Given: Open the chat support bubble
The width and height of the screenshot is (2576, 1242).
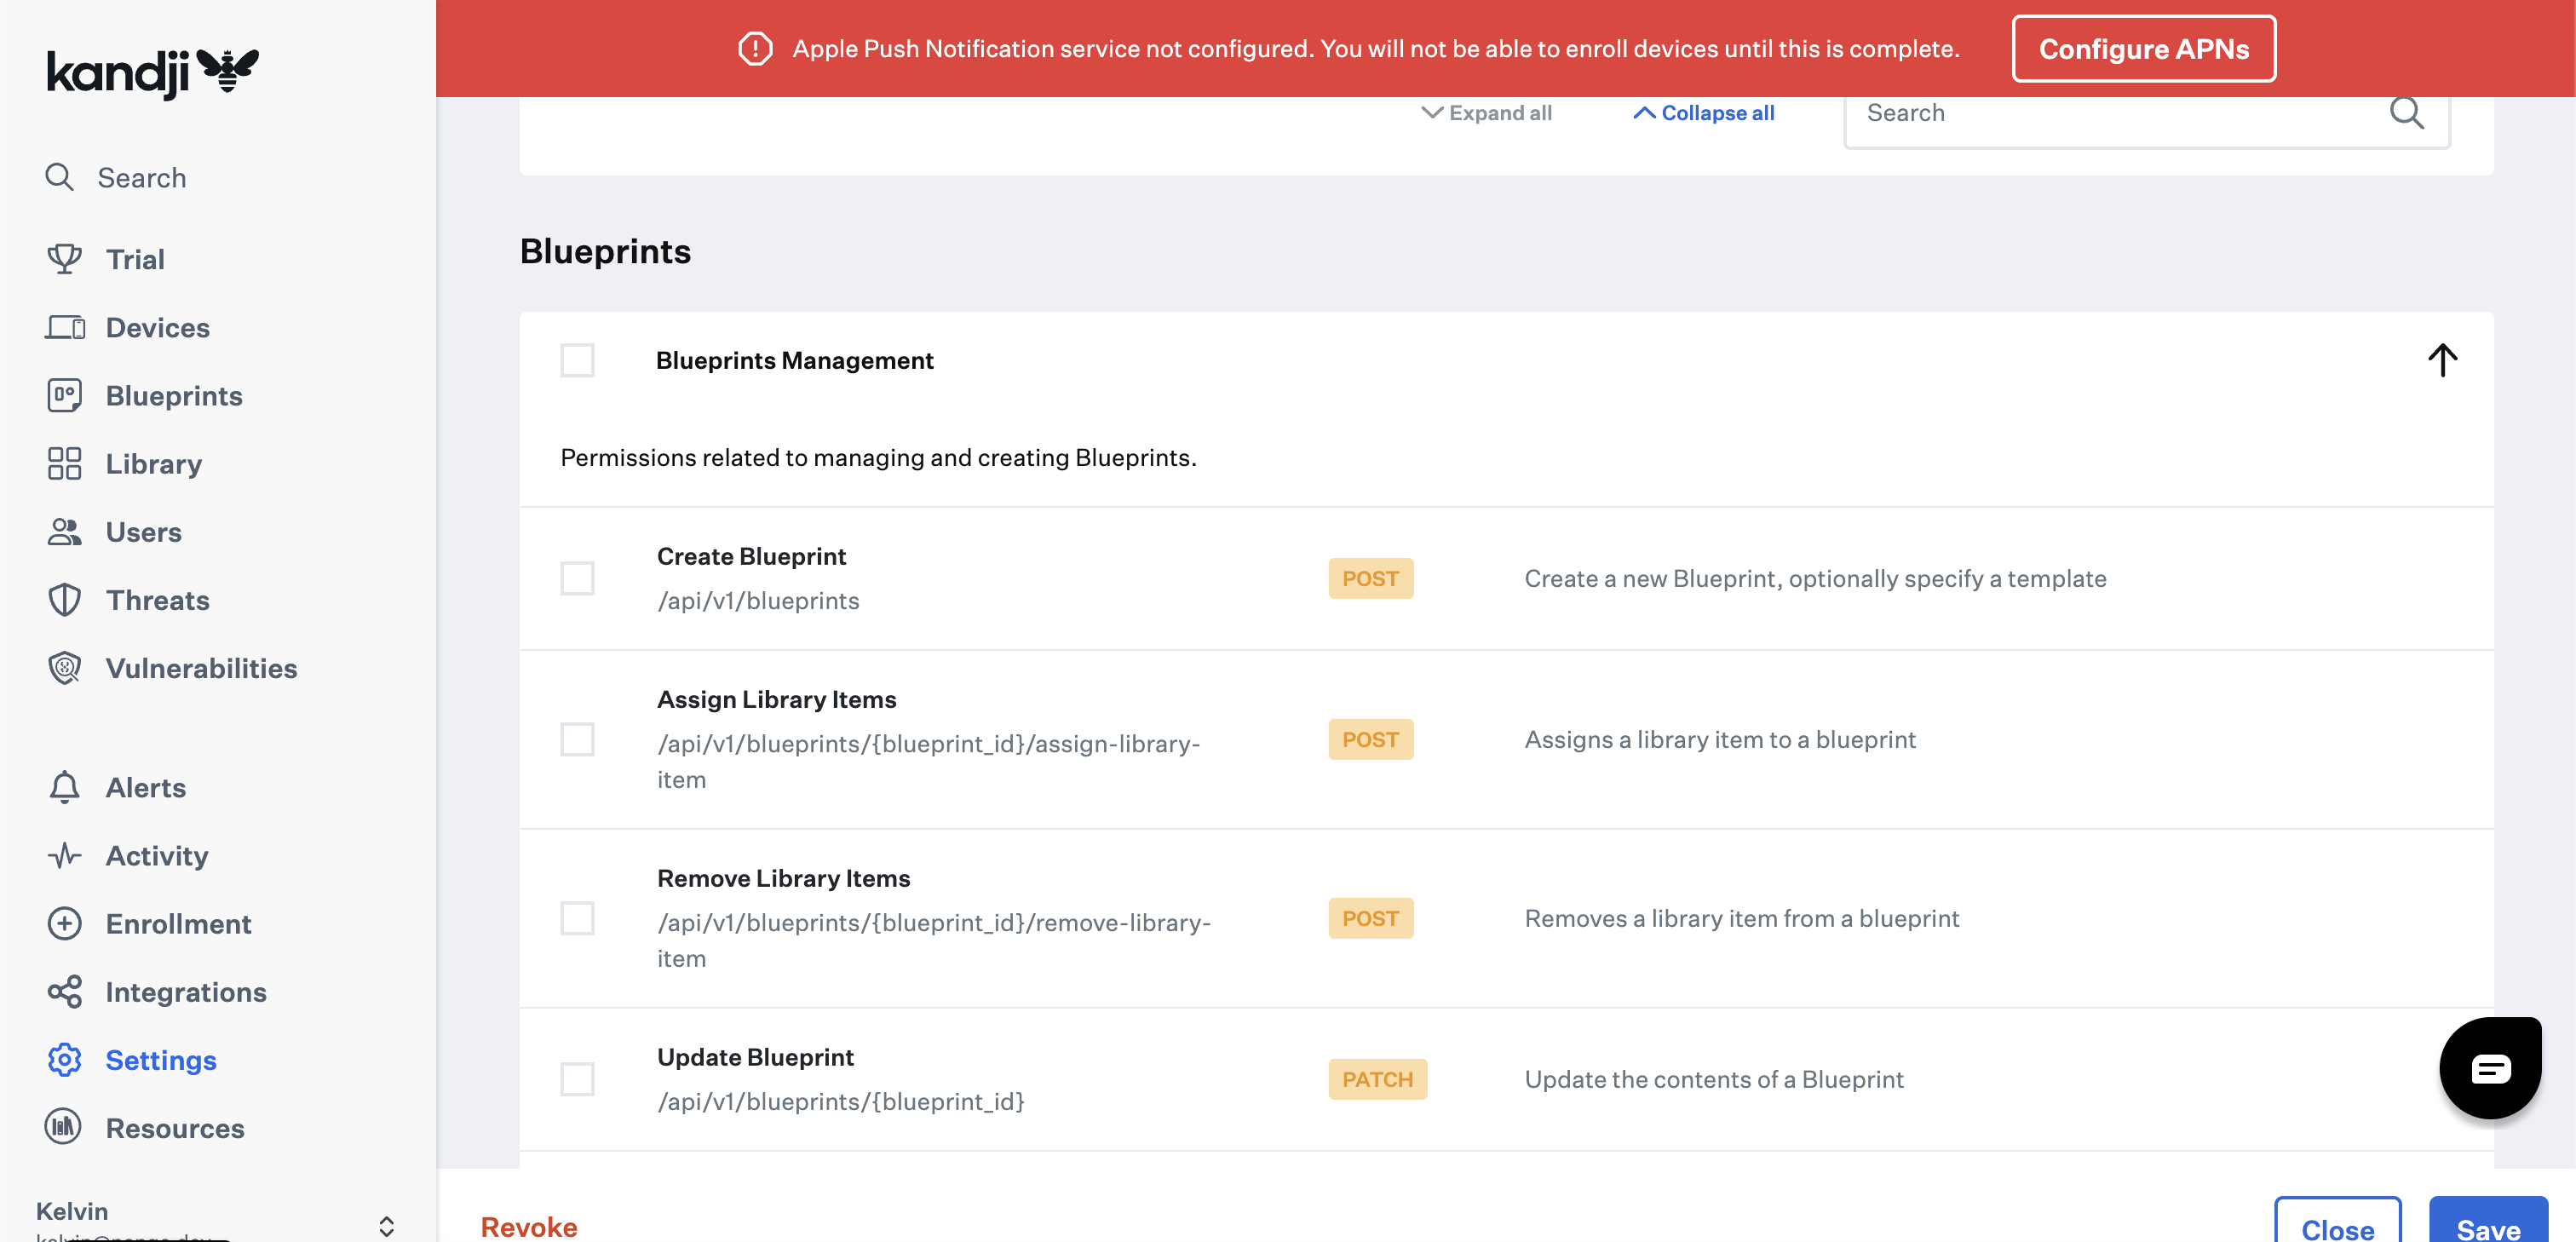Looking at the screenshot, I should pyautogui.click(x=2489, y=1068).
